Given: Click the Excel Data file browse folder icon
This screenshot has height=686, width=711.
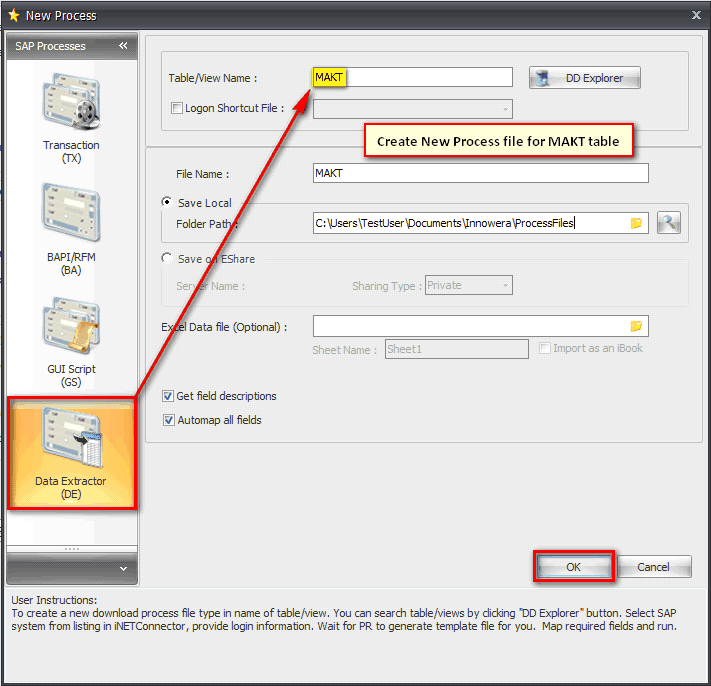Looking at the screenshot, I should coord(636,326).
